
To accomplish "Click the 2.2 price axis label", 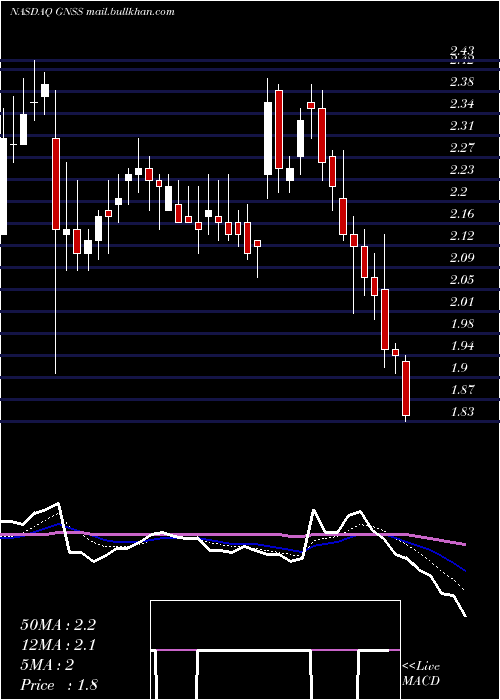I will pyautogui.click(x=458, y=192).
